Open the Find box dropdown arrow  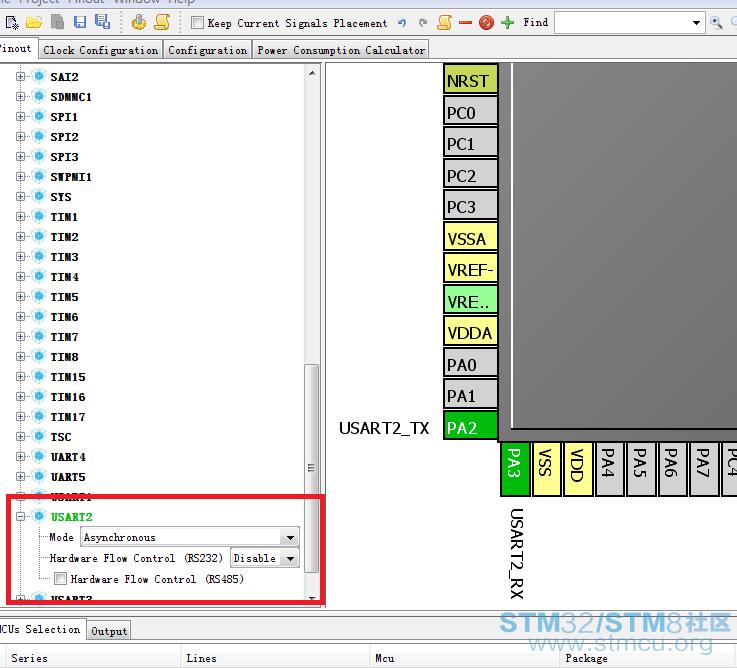pos(696,23)
